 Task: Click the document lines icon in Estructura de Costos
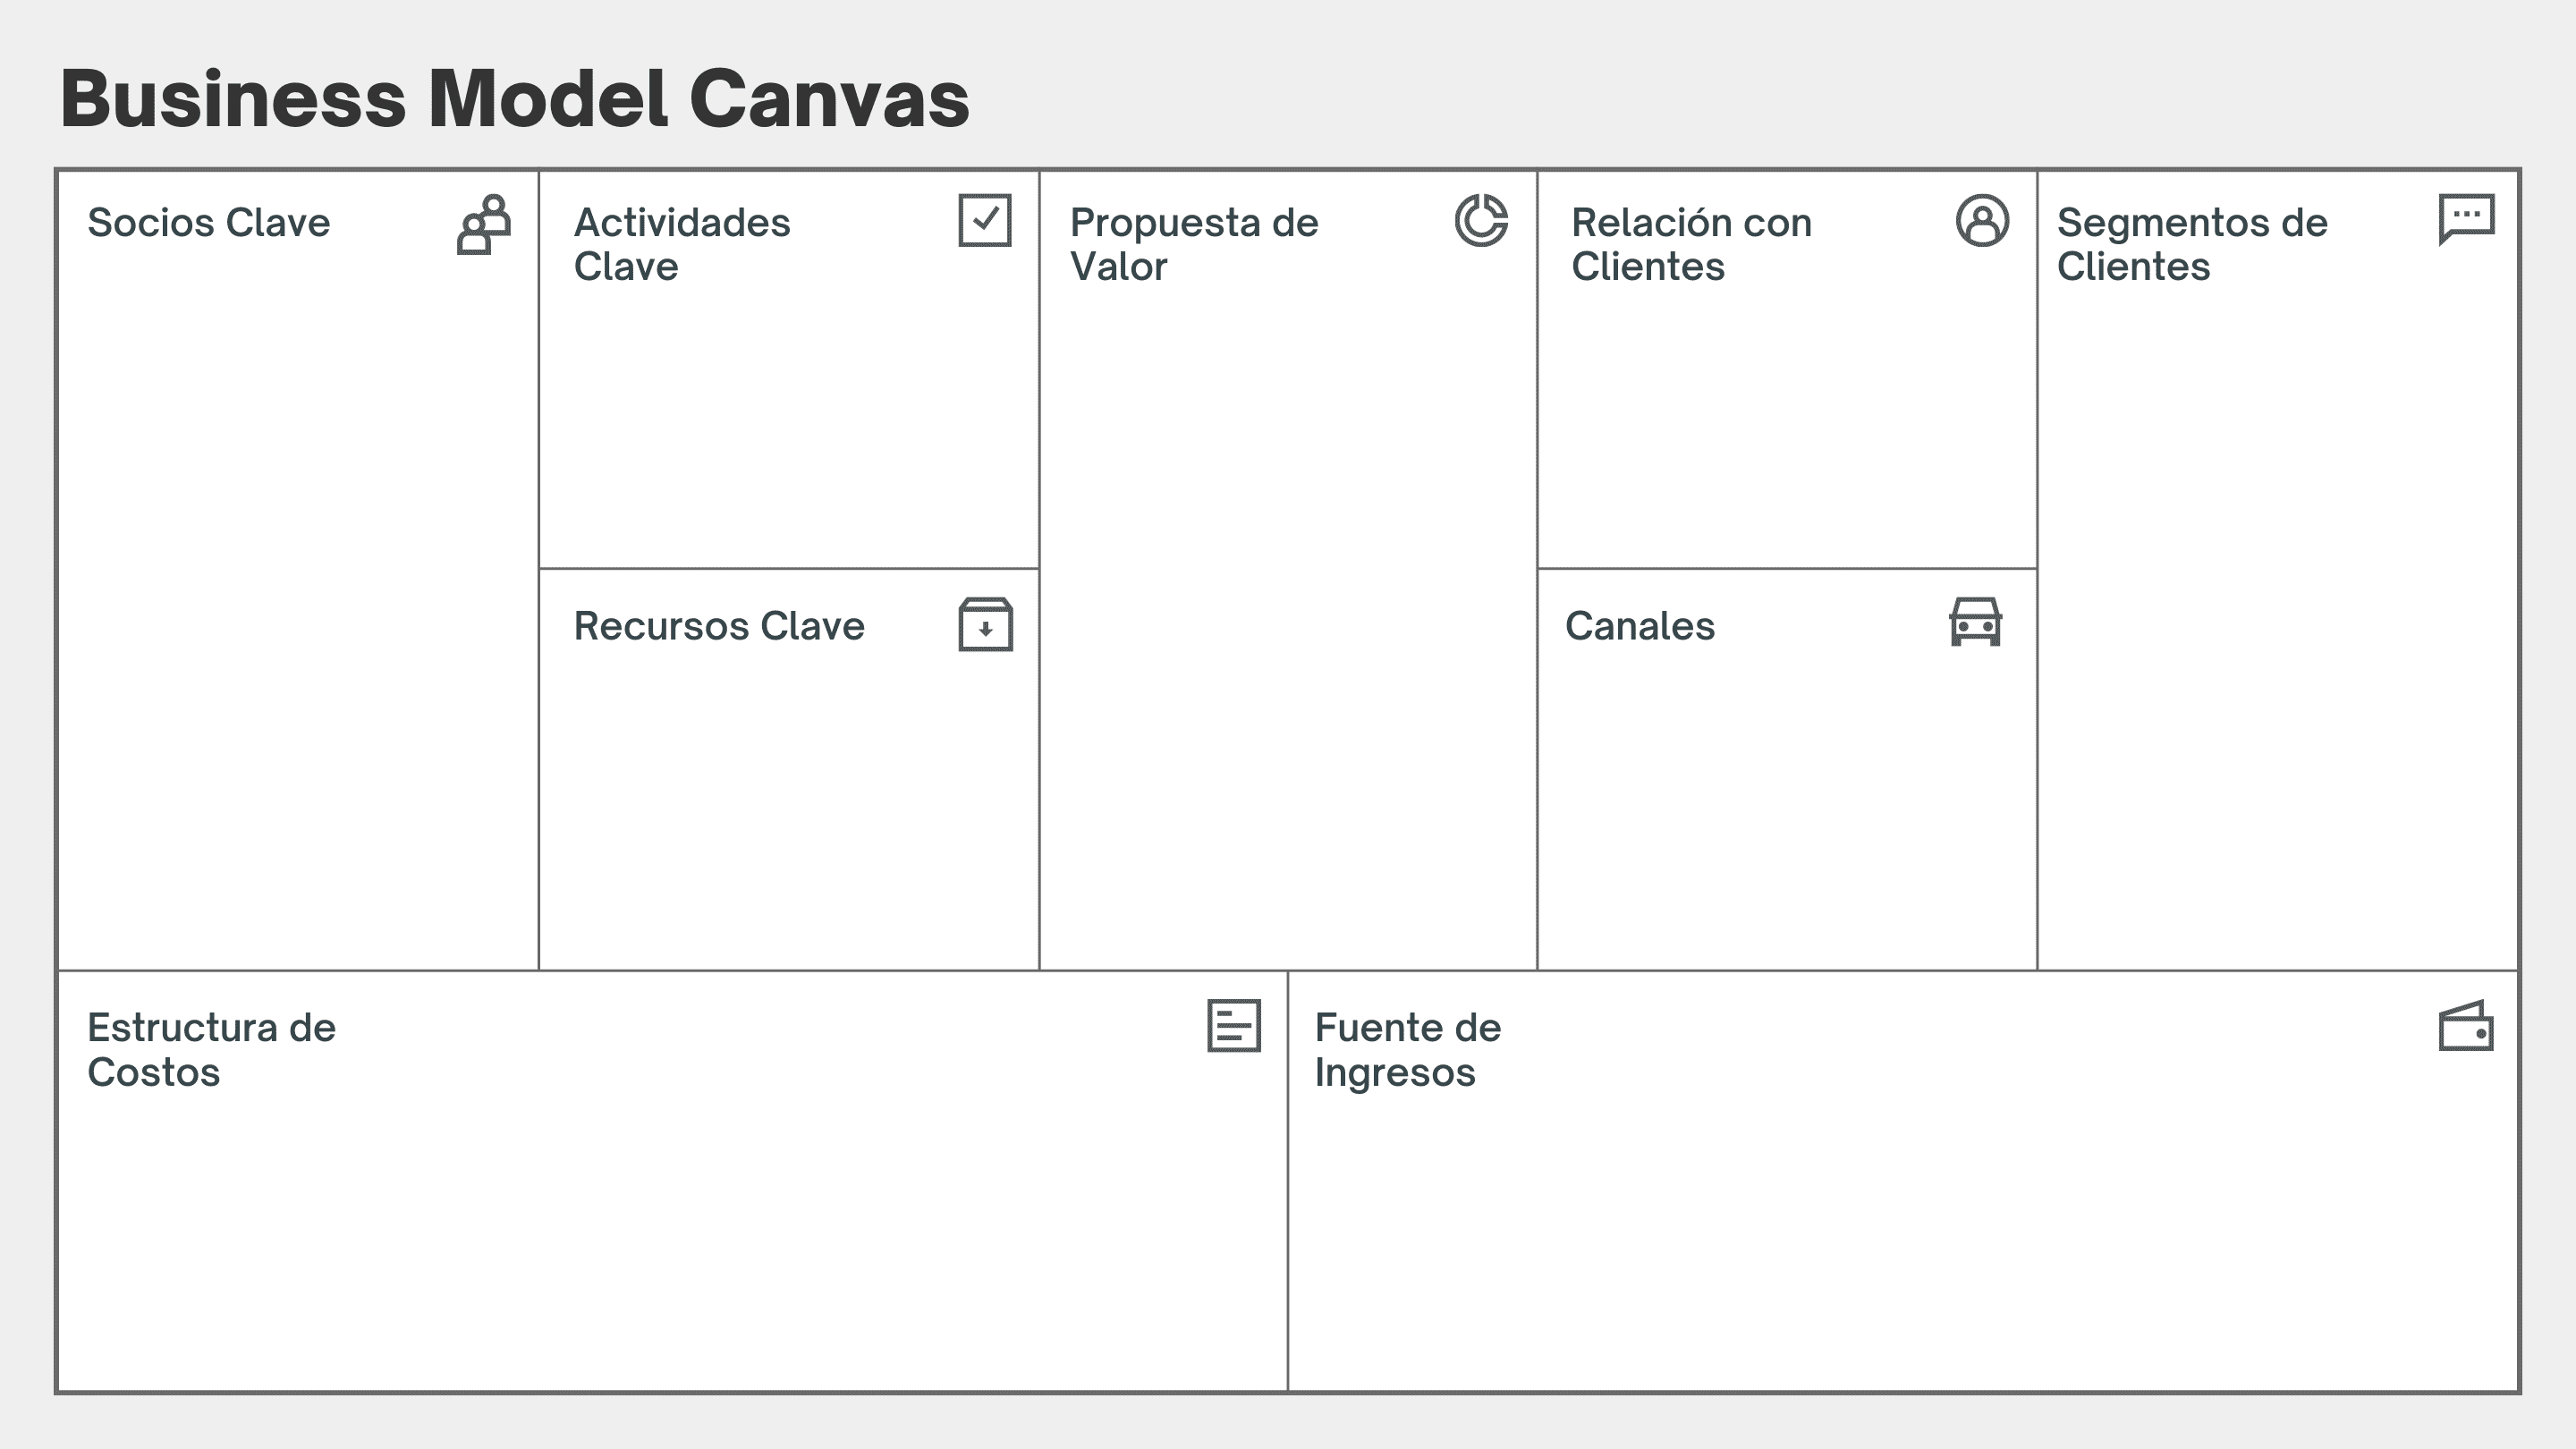(x=1233, y=1025)
